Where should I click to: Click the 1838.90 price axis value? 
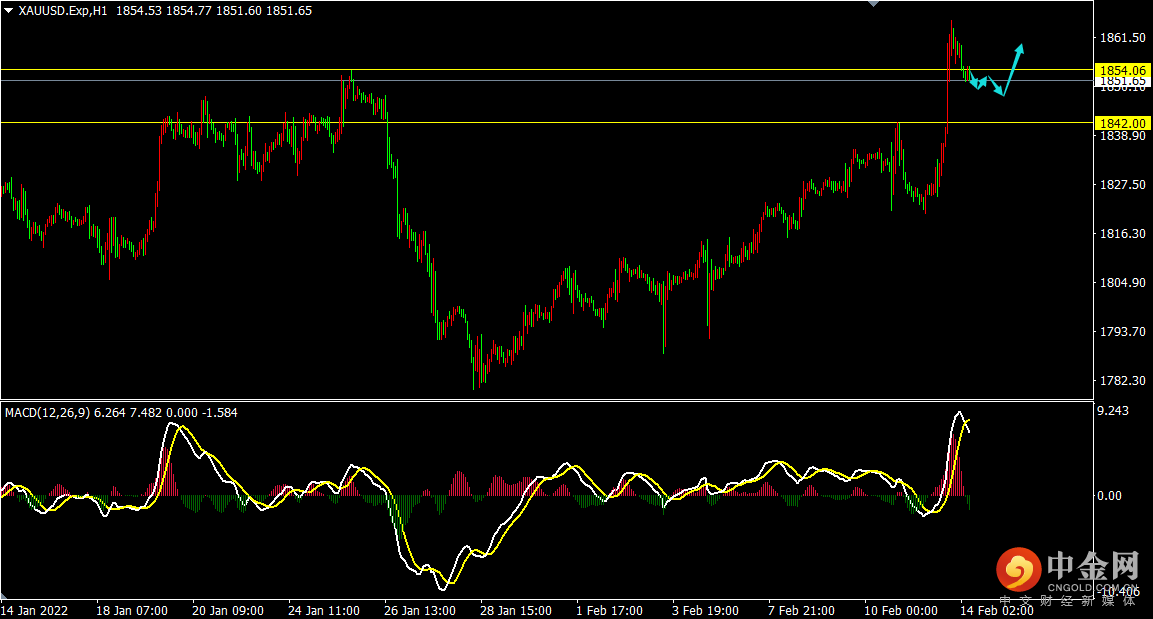click(1122, 136)
